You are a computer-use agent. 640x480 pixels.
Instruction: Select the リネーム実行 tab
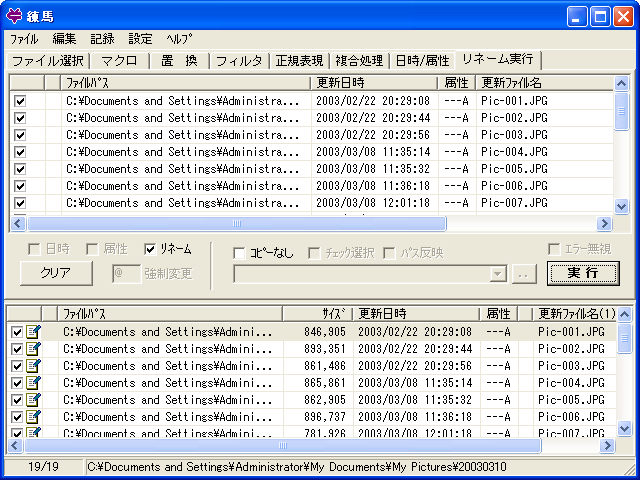click(498, 59)
